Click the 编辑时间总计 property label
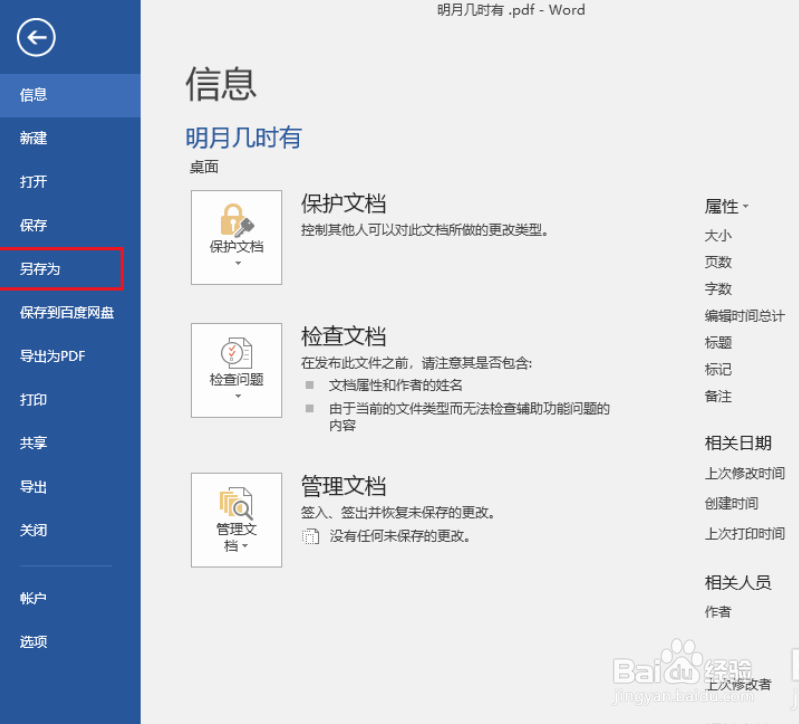The image size is (799, 724). 744,316
